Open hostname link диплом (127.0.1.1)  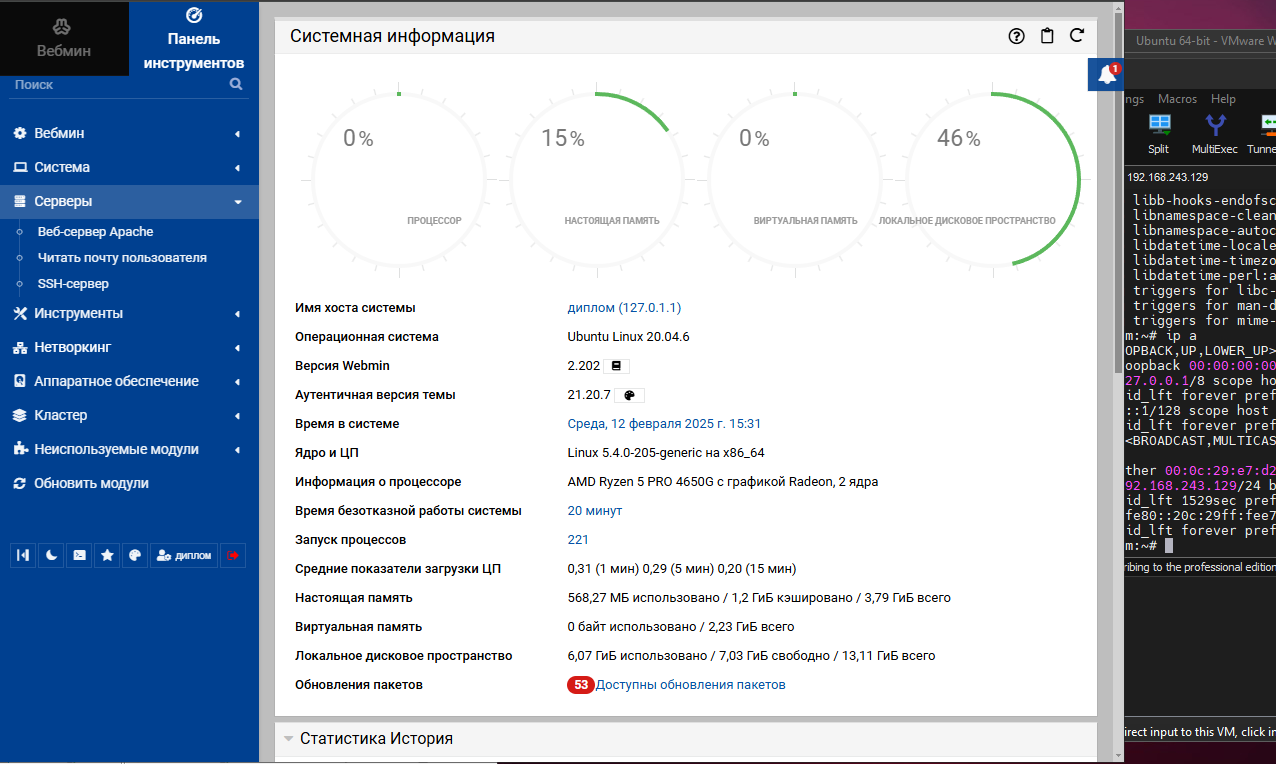624,308
